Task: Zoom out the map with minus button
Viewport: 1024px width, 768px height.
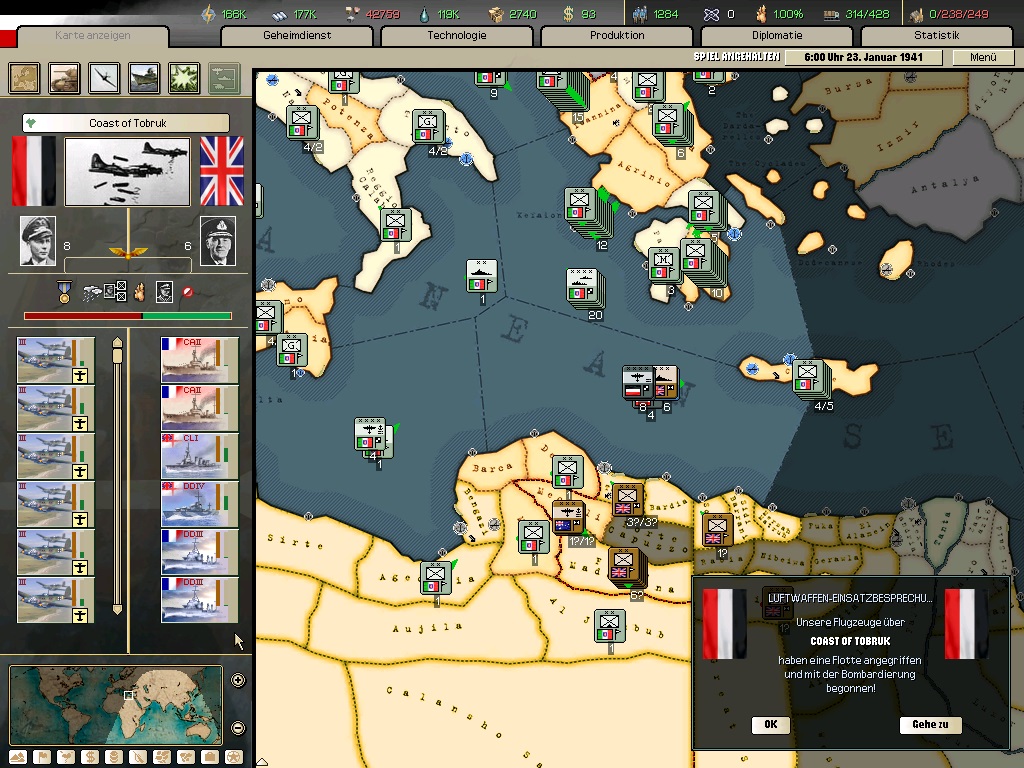Action: click(x=238, y=727)
